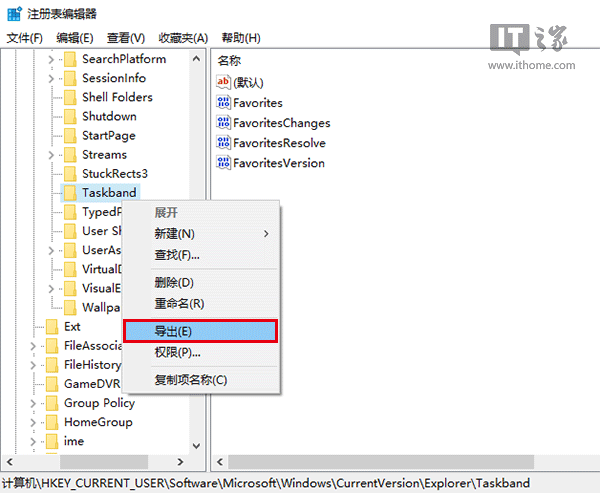
Task: Select the Shell Folders key folder icon
Action: click(x=69, y=97)
